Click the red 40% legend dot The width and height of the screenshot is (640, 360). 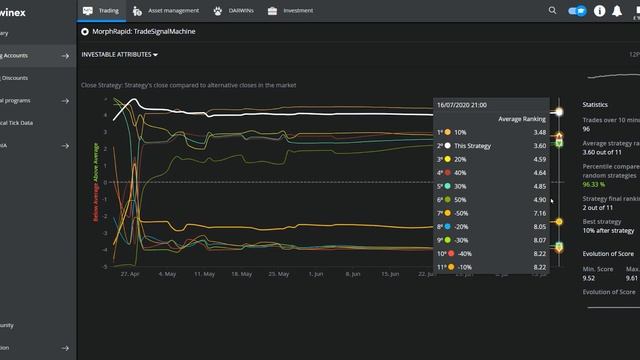(x=448, y=173)
